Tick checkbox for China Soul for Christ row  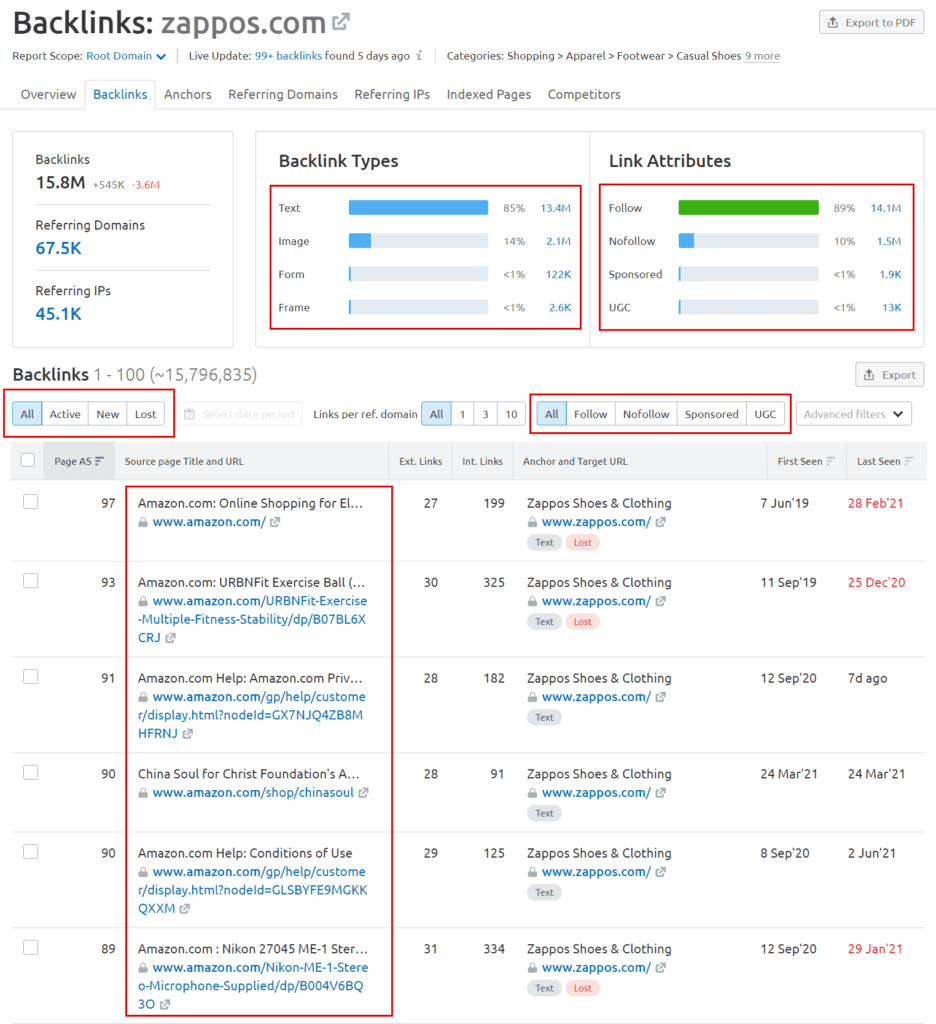click(x=31, y=773)
